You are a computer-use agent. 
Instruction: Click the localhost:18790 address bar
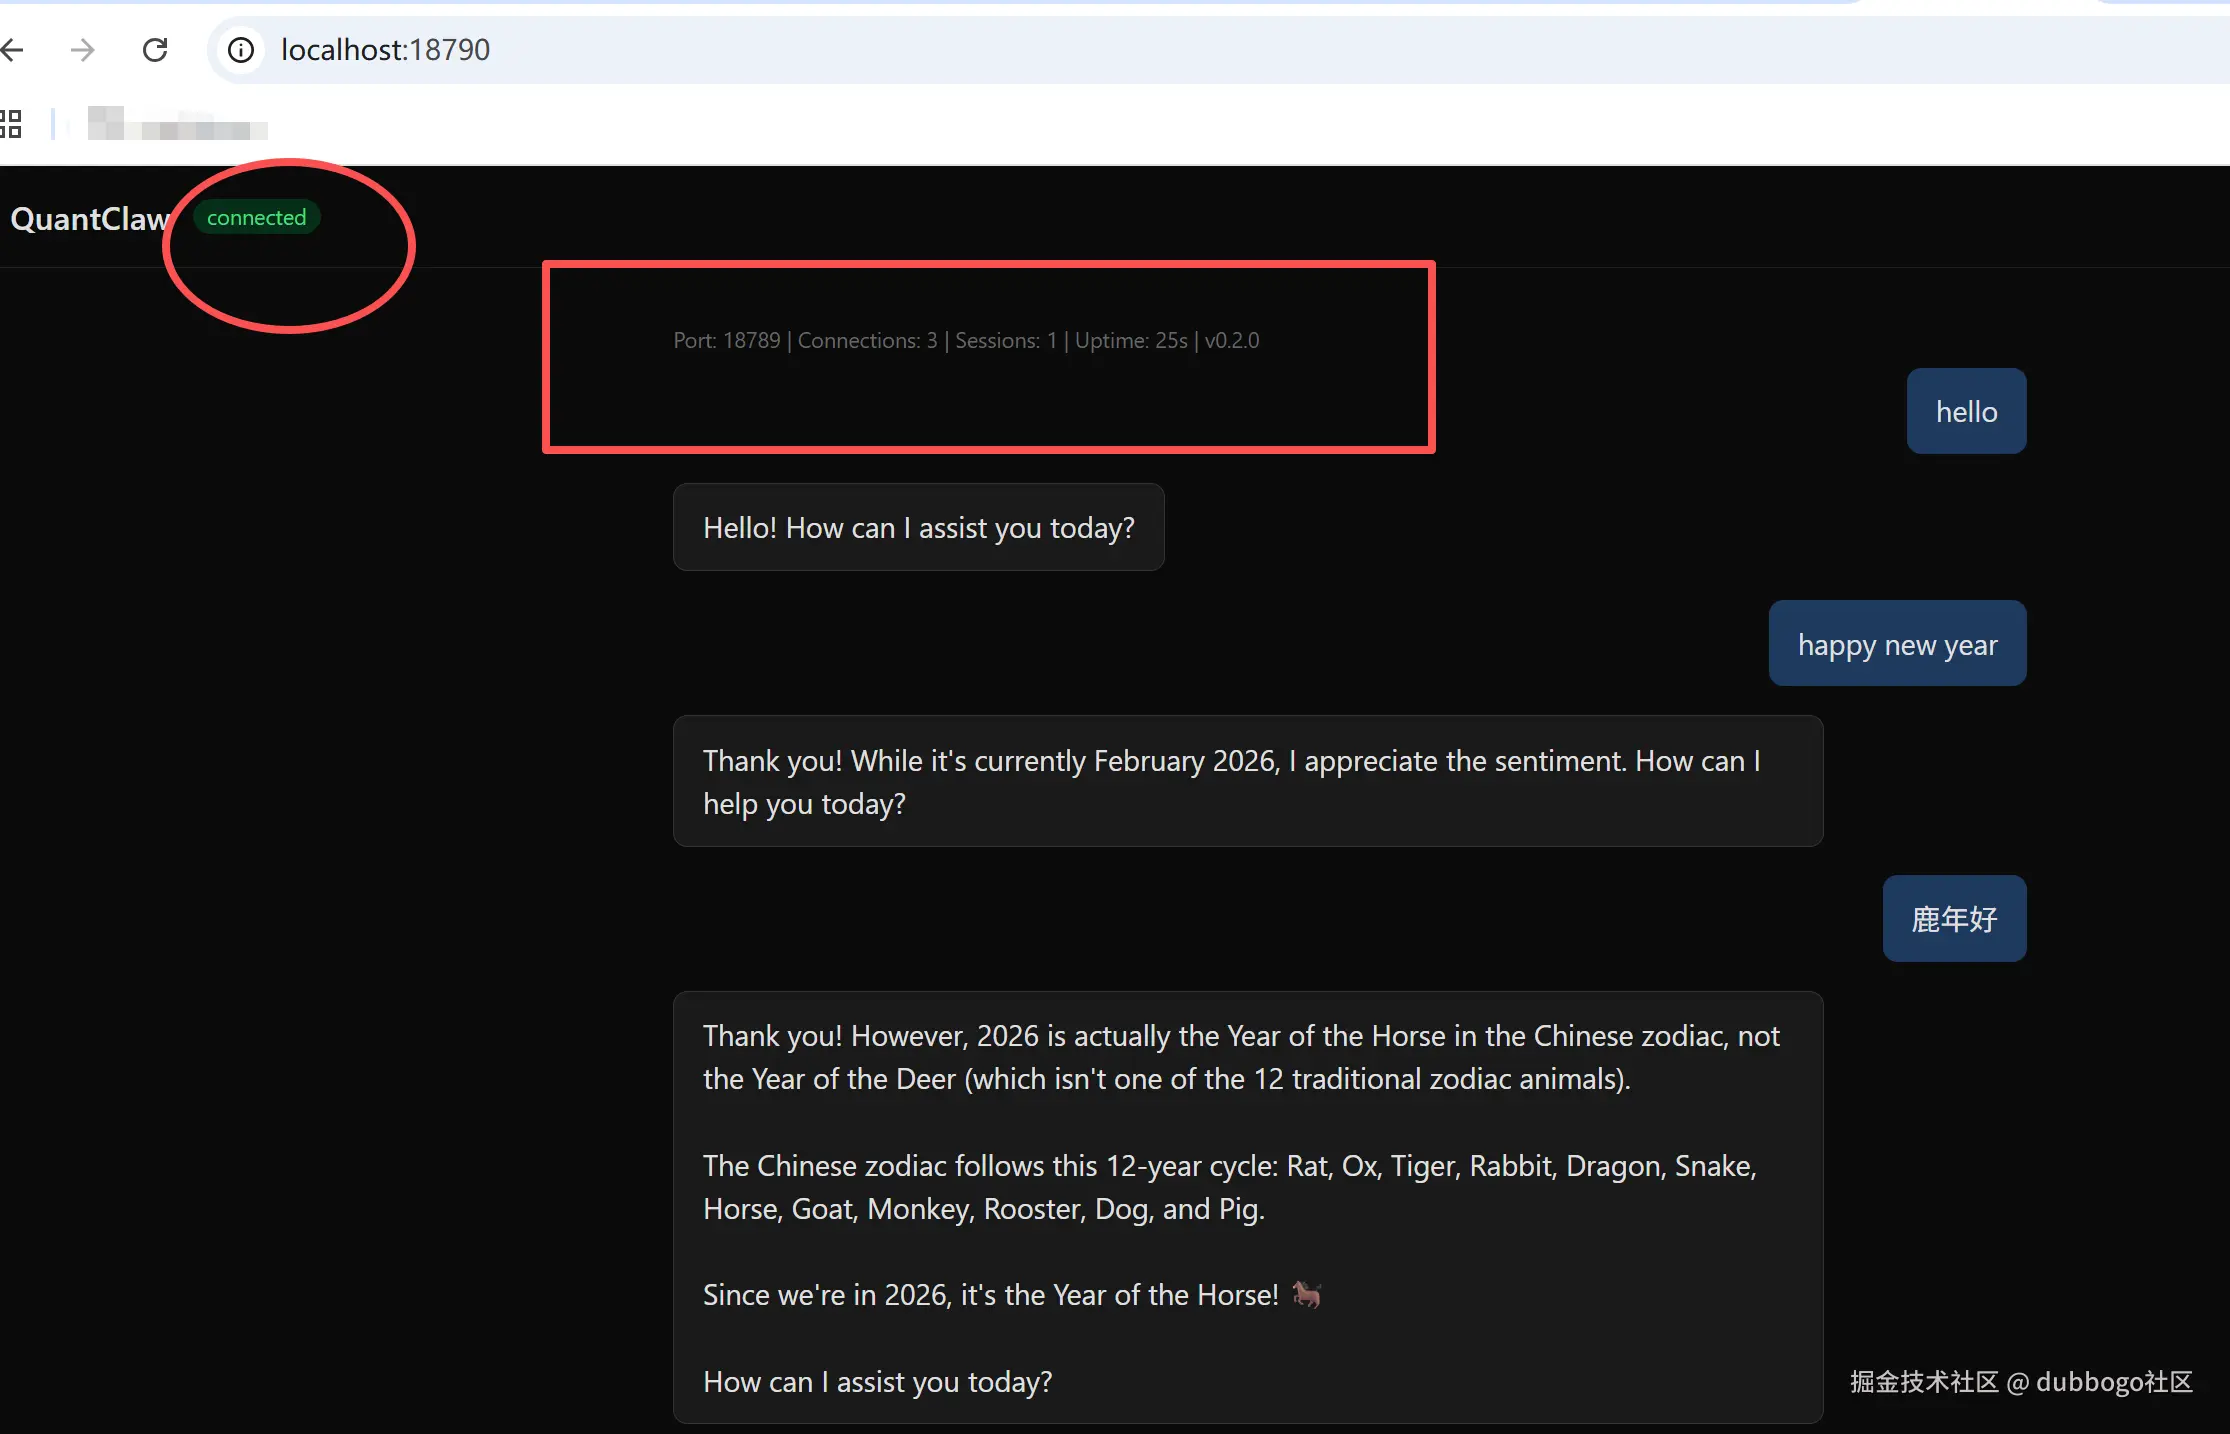click(x=386, y=50)
